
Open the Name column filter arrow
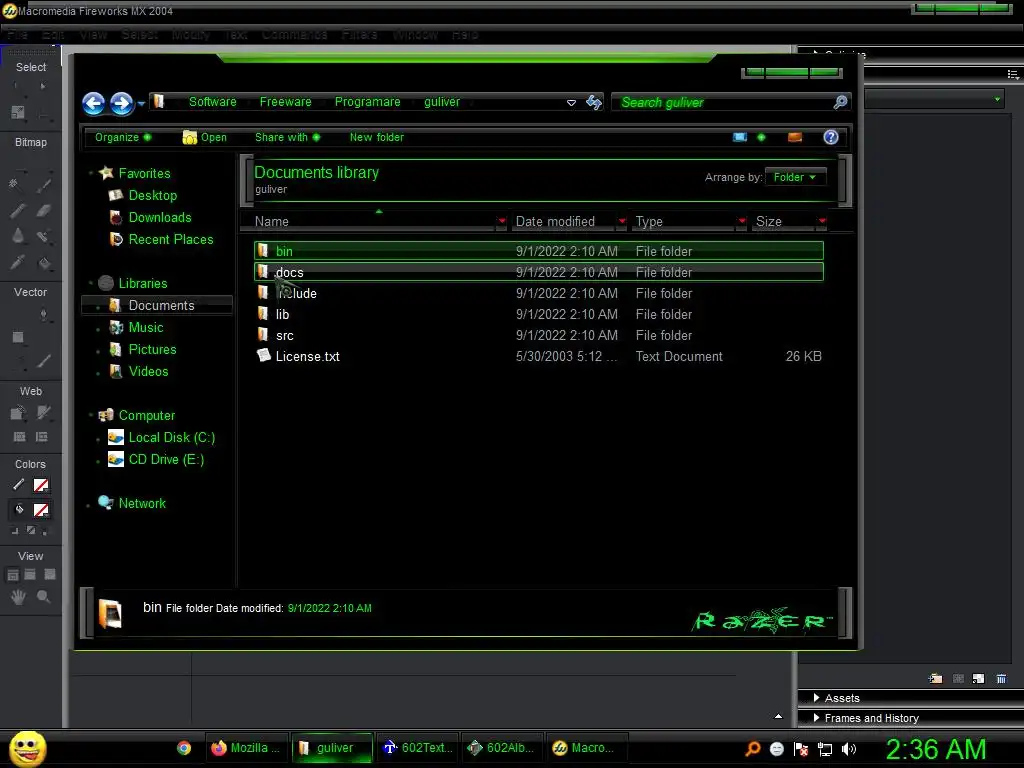point(502,221)
